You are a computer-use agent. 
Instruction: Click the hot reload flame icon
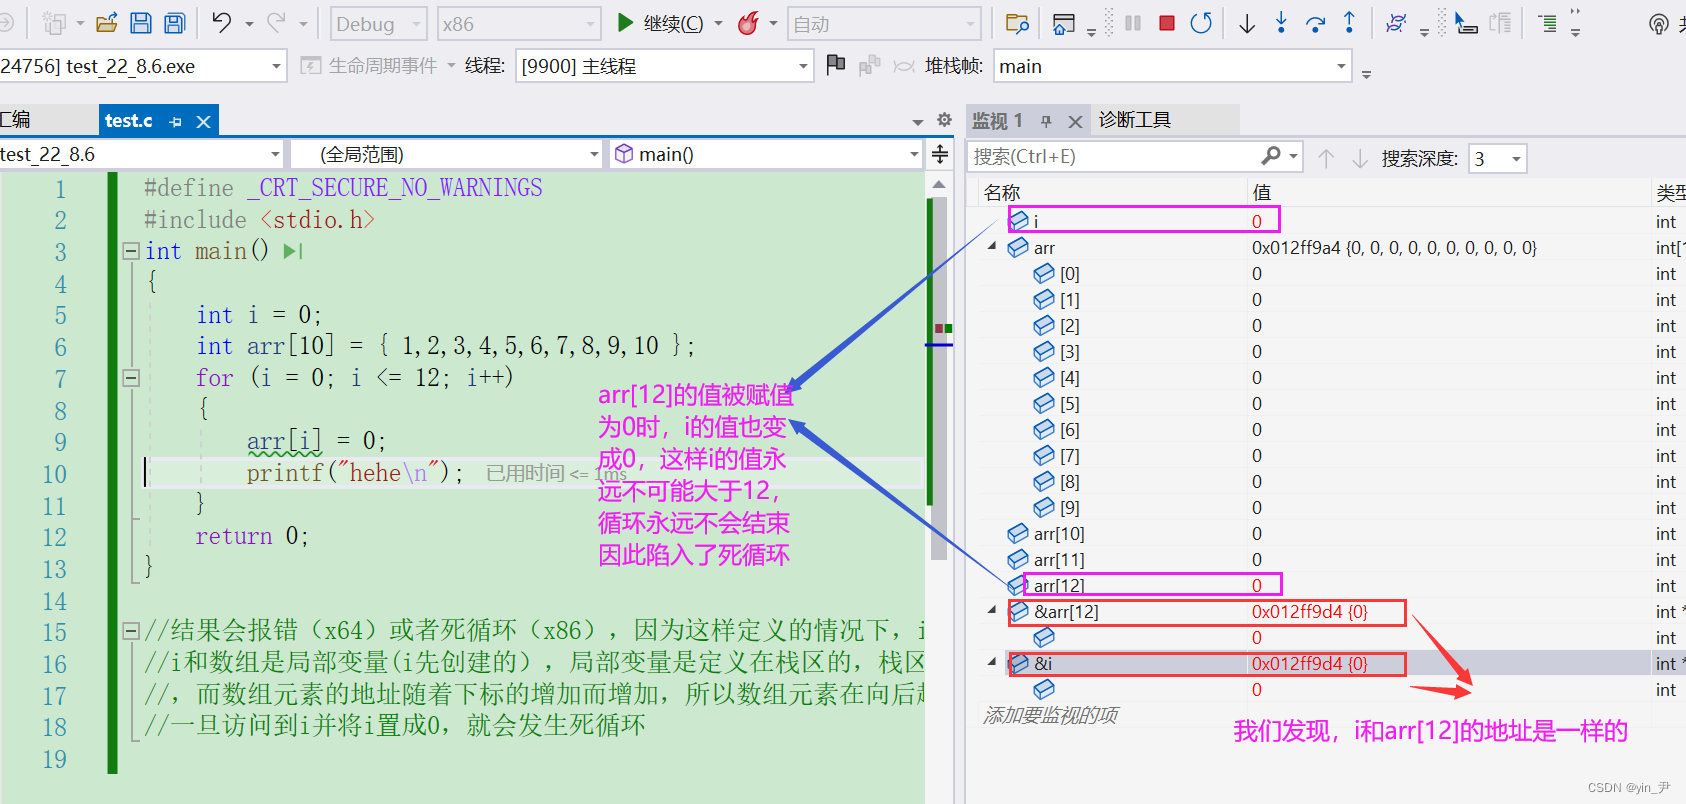[x=748, y=23]
